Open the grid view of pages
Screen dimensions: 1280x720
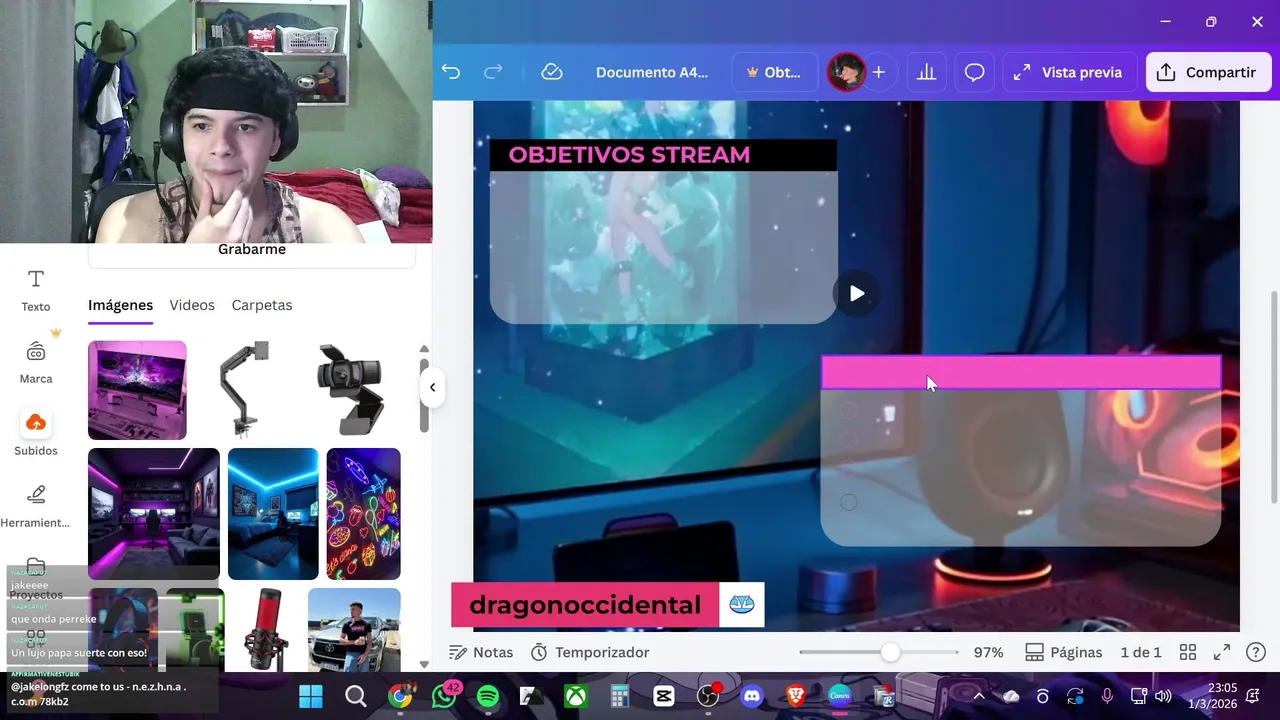pyautogui.click(x=1188, y=652)
